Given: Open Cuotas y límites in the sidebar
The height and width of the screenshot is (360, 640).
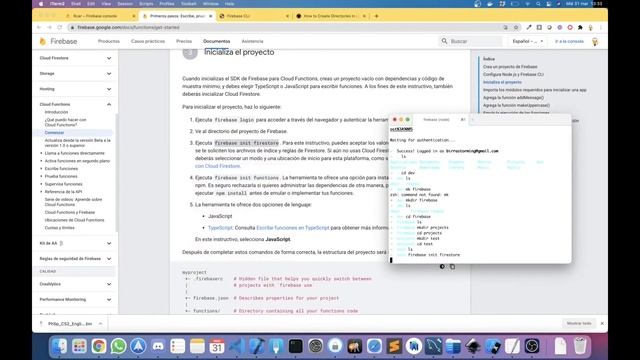Looking at the screenshot, I should pos(60,228).
